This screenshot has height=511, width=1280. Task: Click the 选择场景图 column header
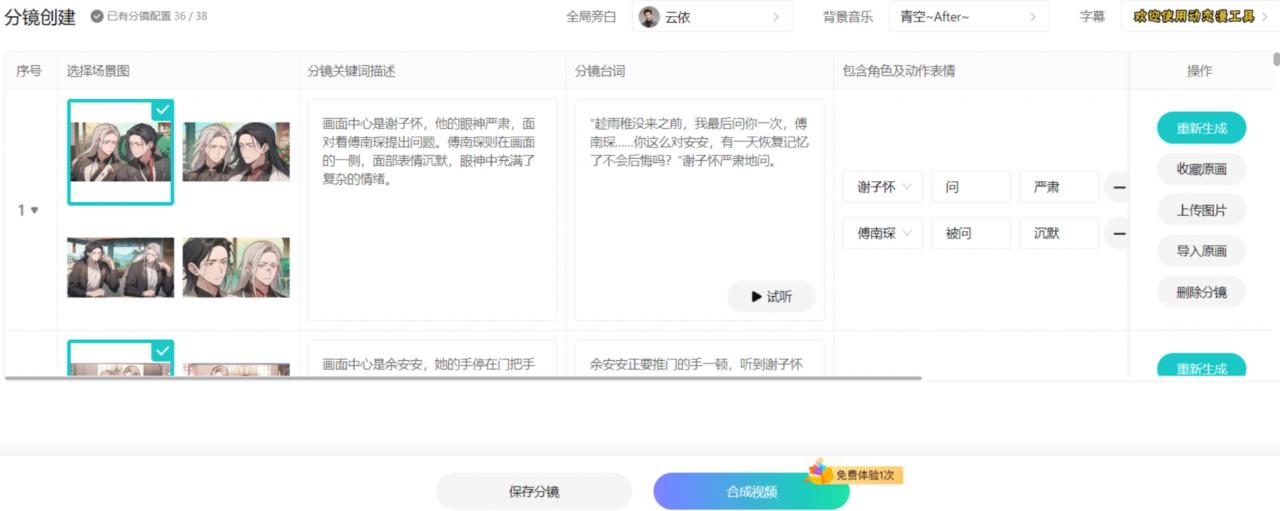point(98,71)
